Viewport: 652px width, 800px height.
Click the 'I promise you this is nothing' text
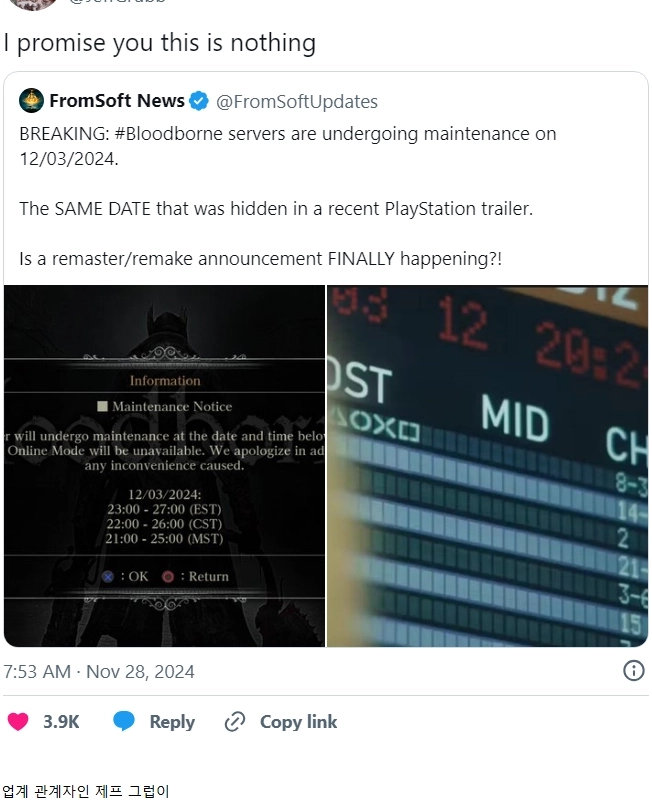click(x=160, y=43)
